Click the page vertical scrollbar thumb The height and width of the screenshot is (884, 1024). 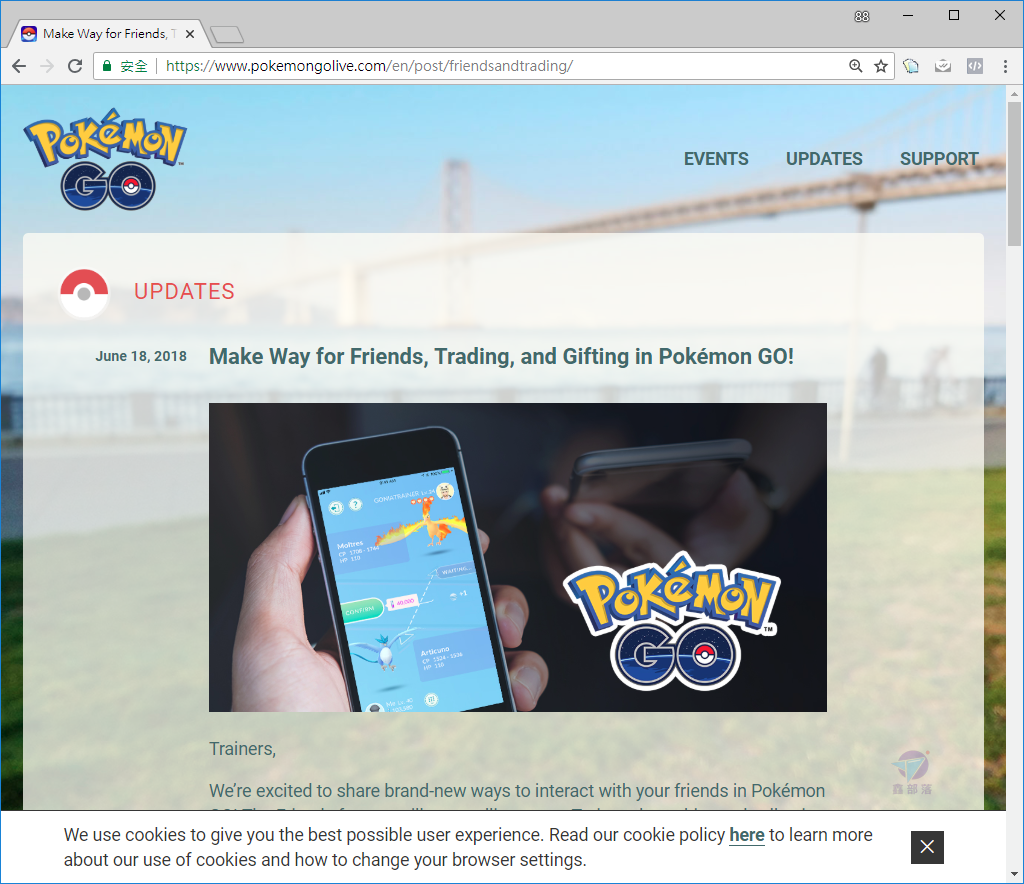[x=1014, y=174]
